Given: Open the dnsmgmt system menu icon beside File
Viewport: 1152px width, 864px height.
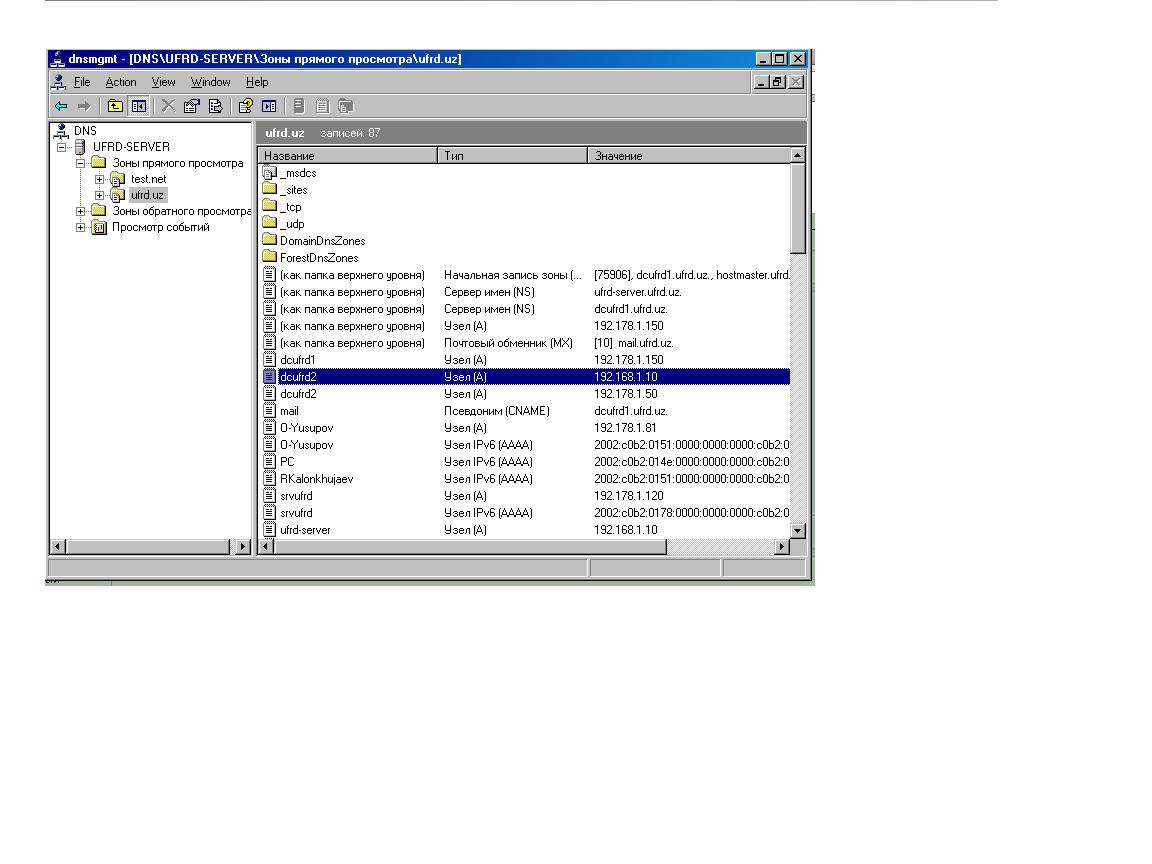Looking at the screenshot, I should [59, 82].
